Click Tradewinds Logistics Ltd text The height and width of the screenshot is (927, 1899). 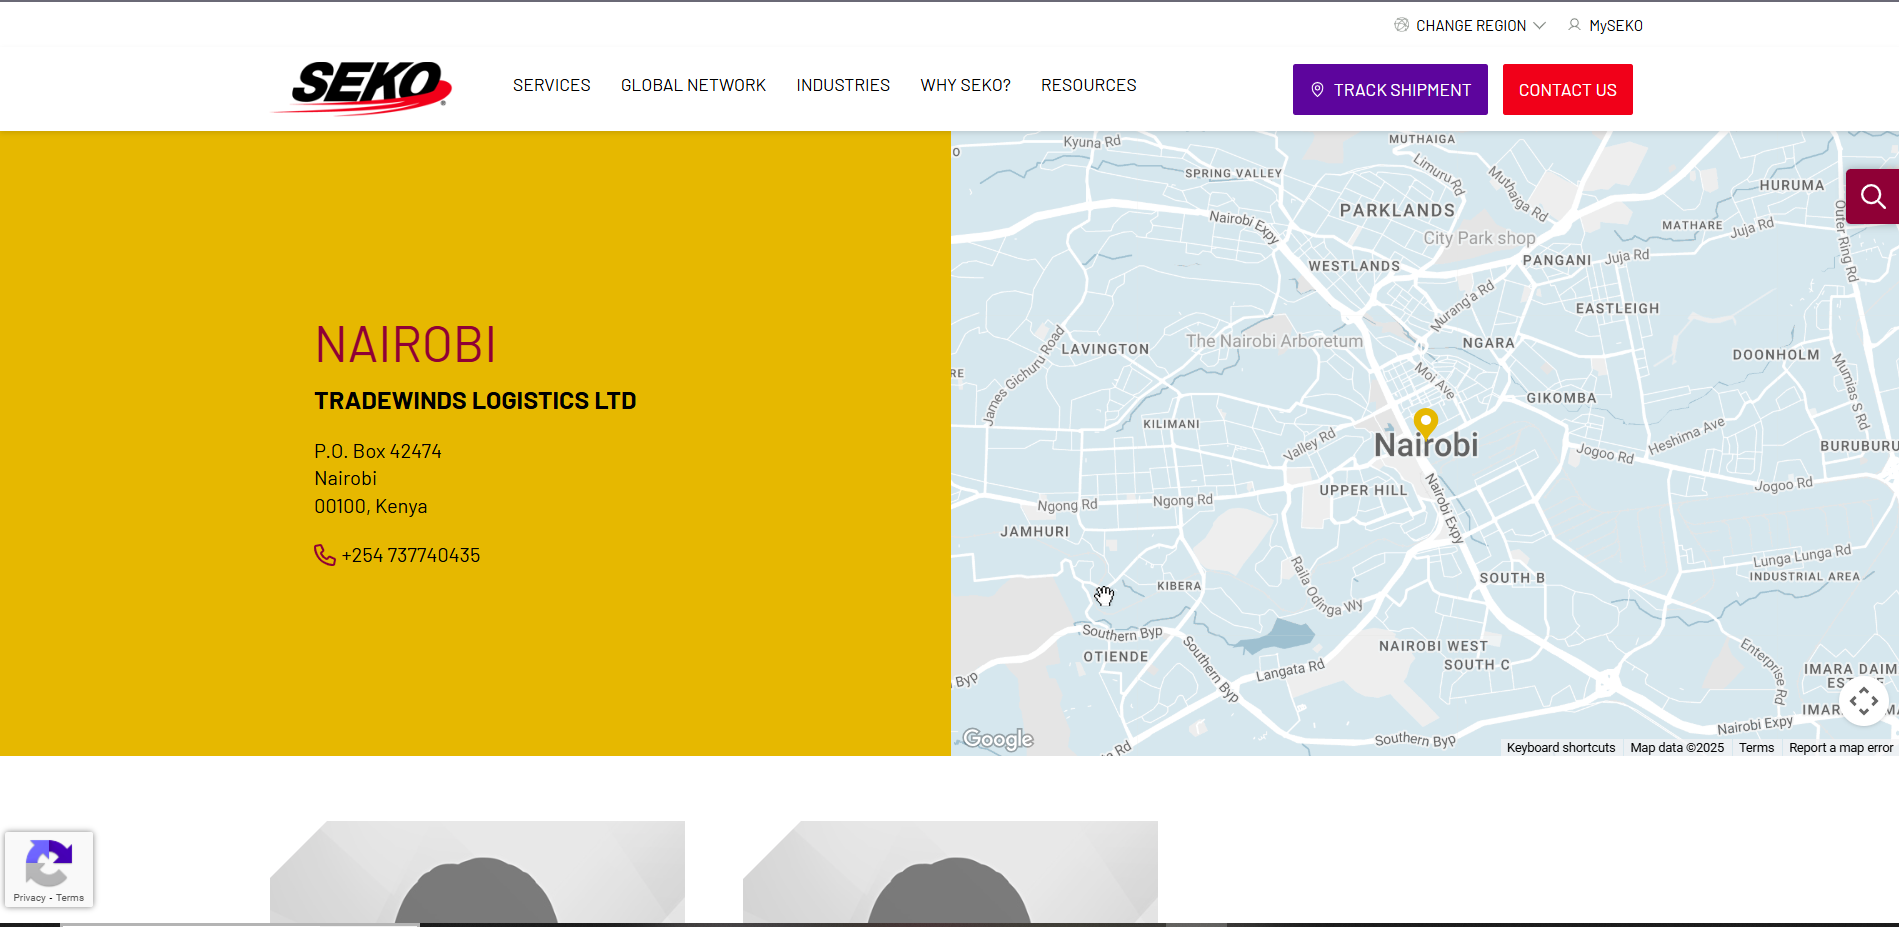point(475,401)
